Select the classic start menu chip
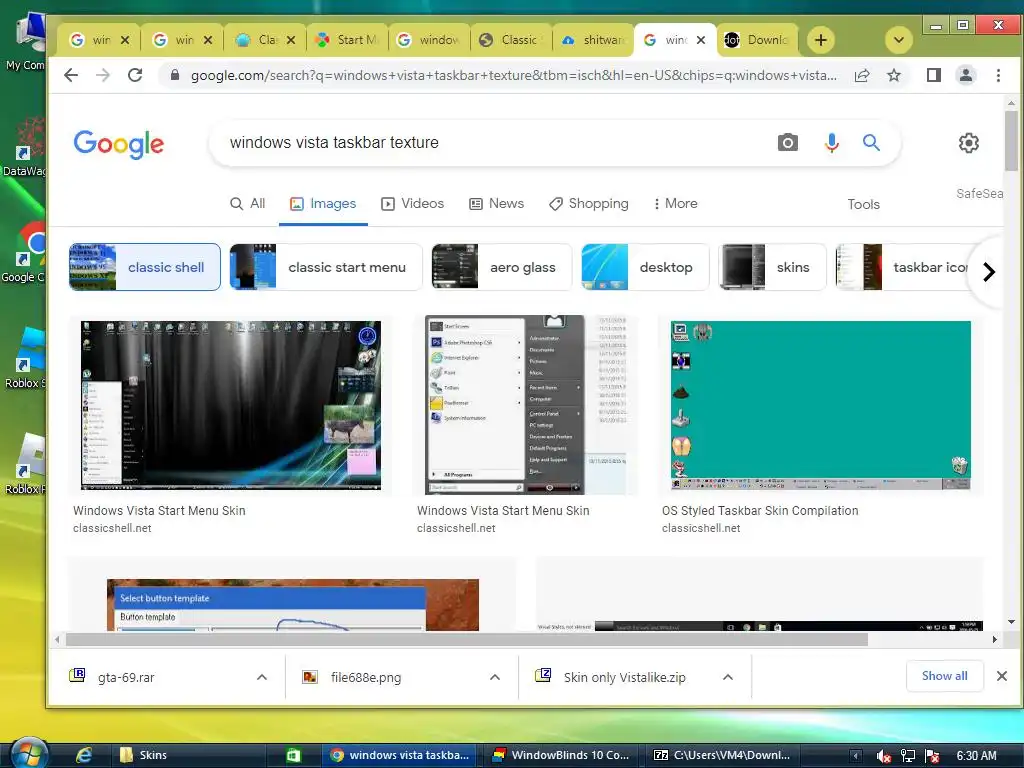The height and width of the screenshot is (768, 1024). click(326, 267)
